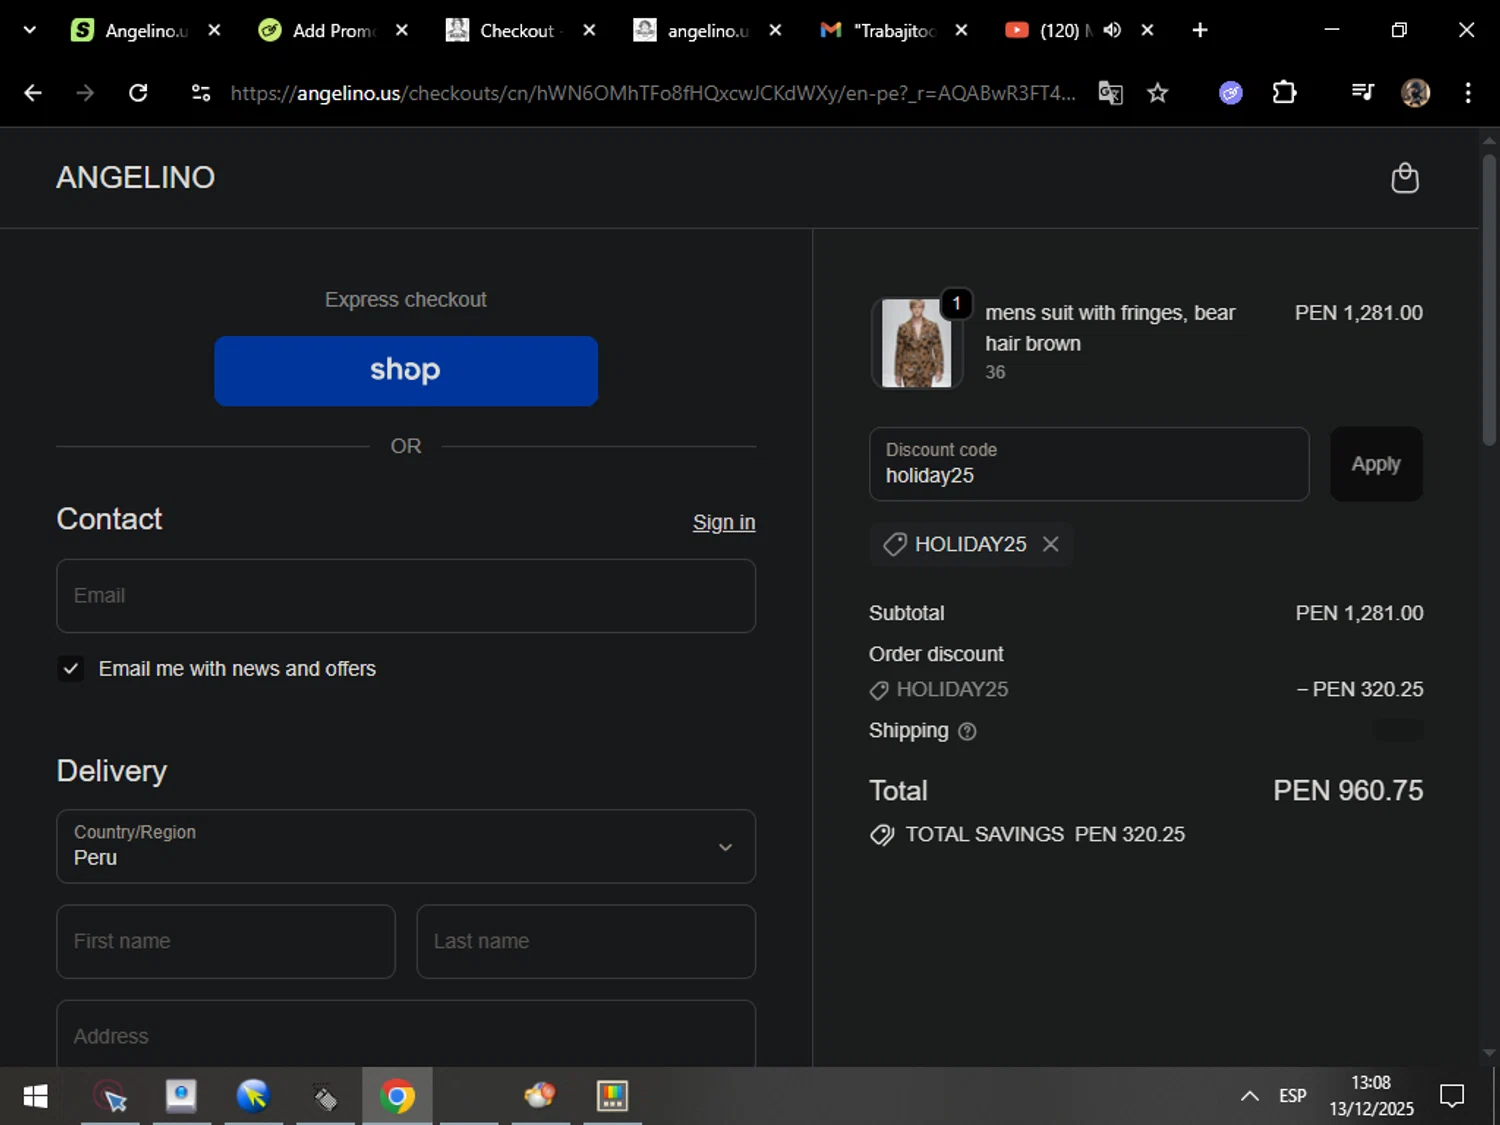Open the tab search dropdown arrow
Image resolution: width=1500 pixels, height=1125 pixels.
[29, 30]
